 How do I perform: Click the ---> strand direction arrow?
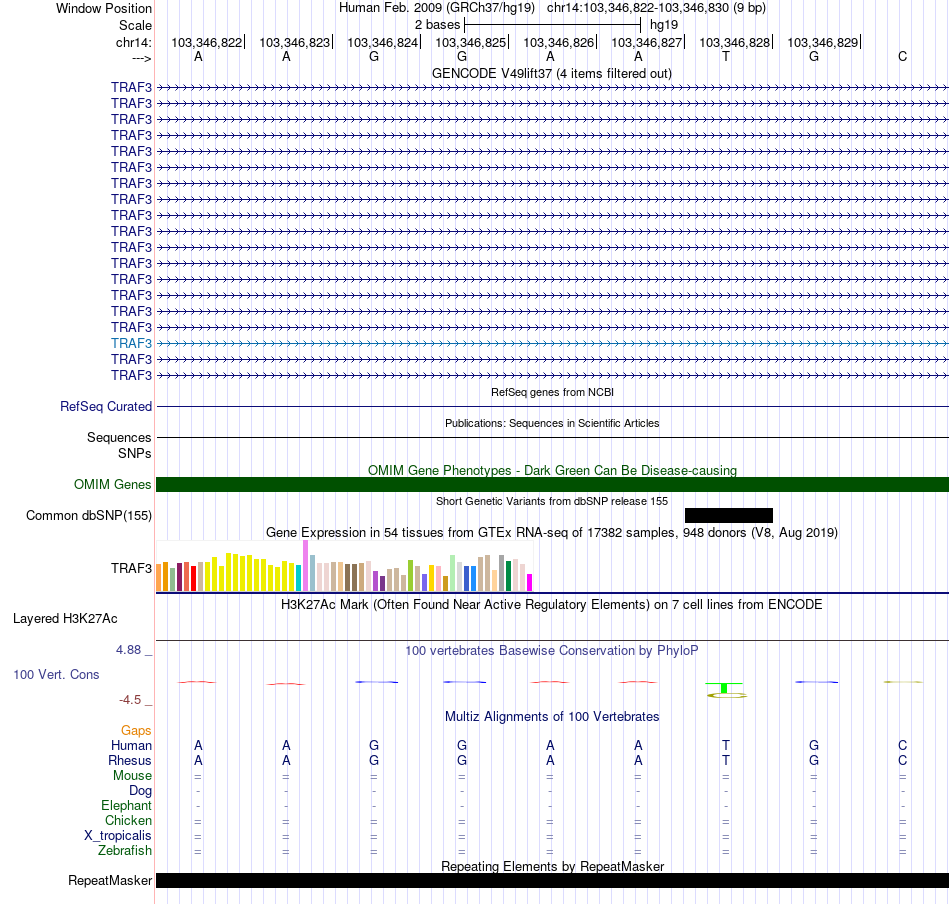142,58
